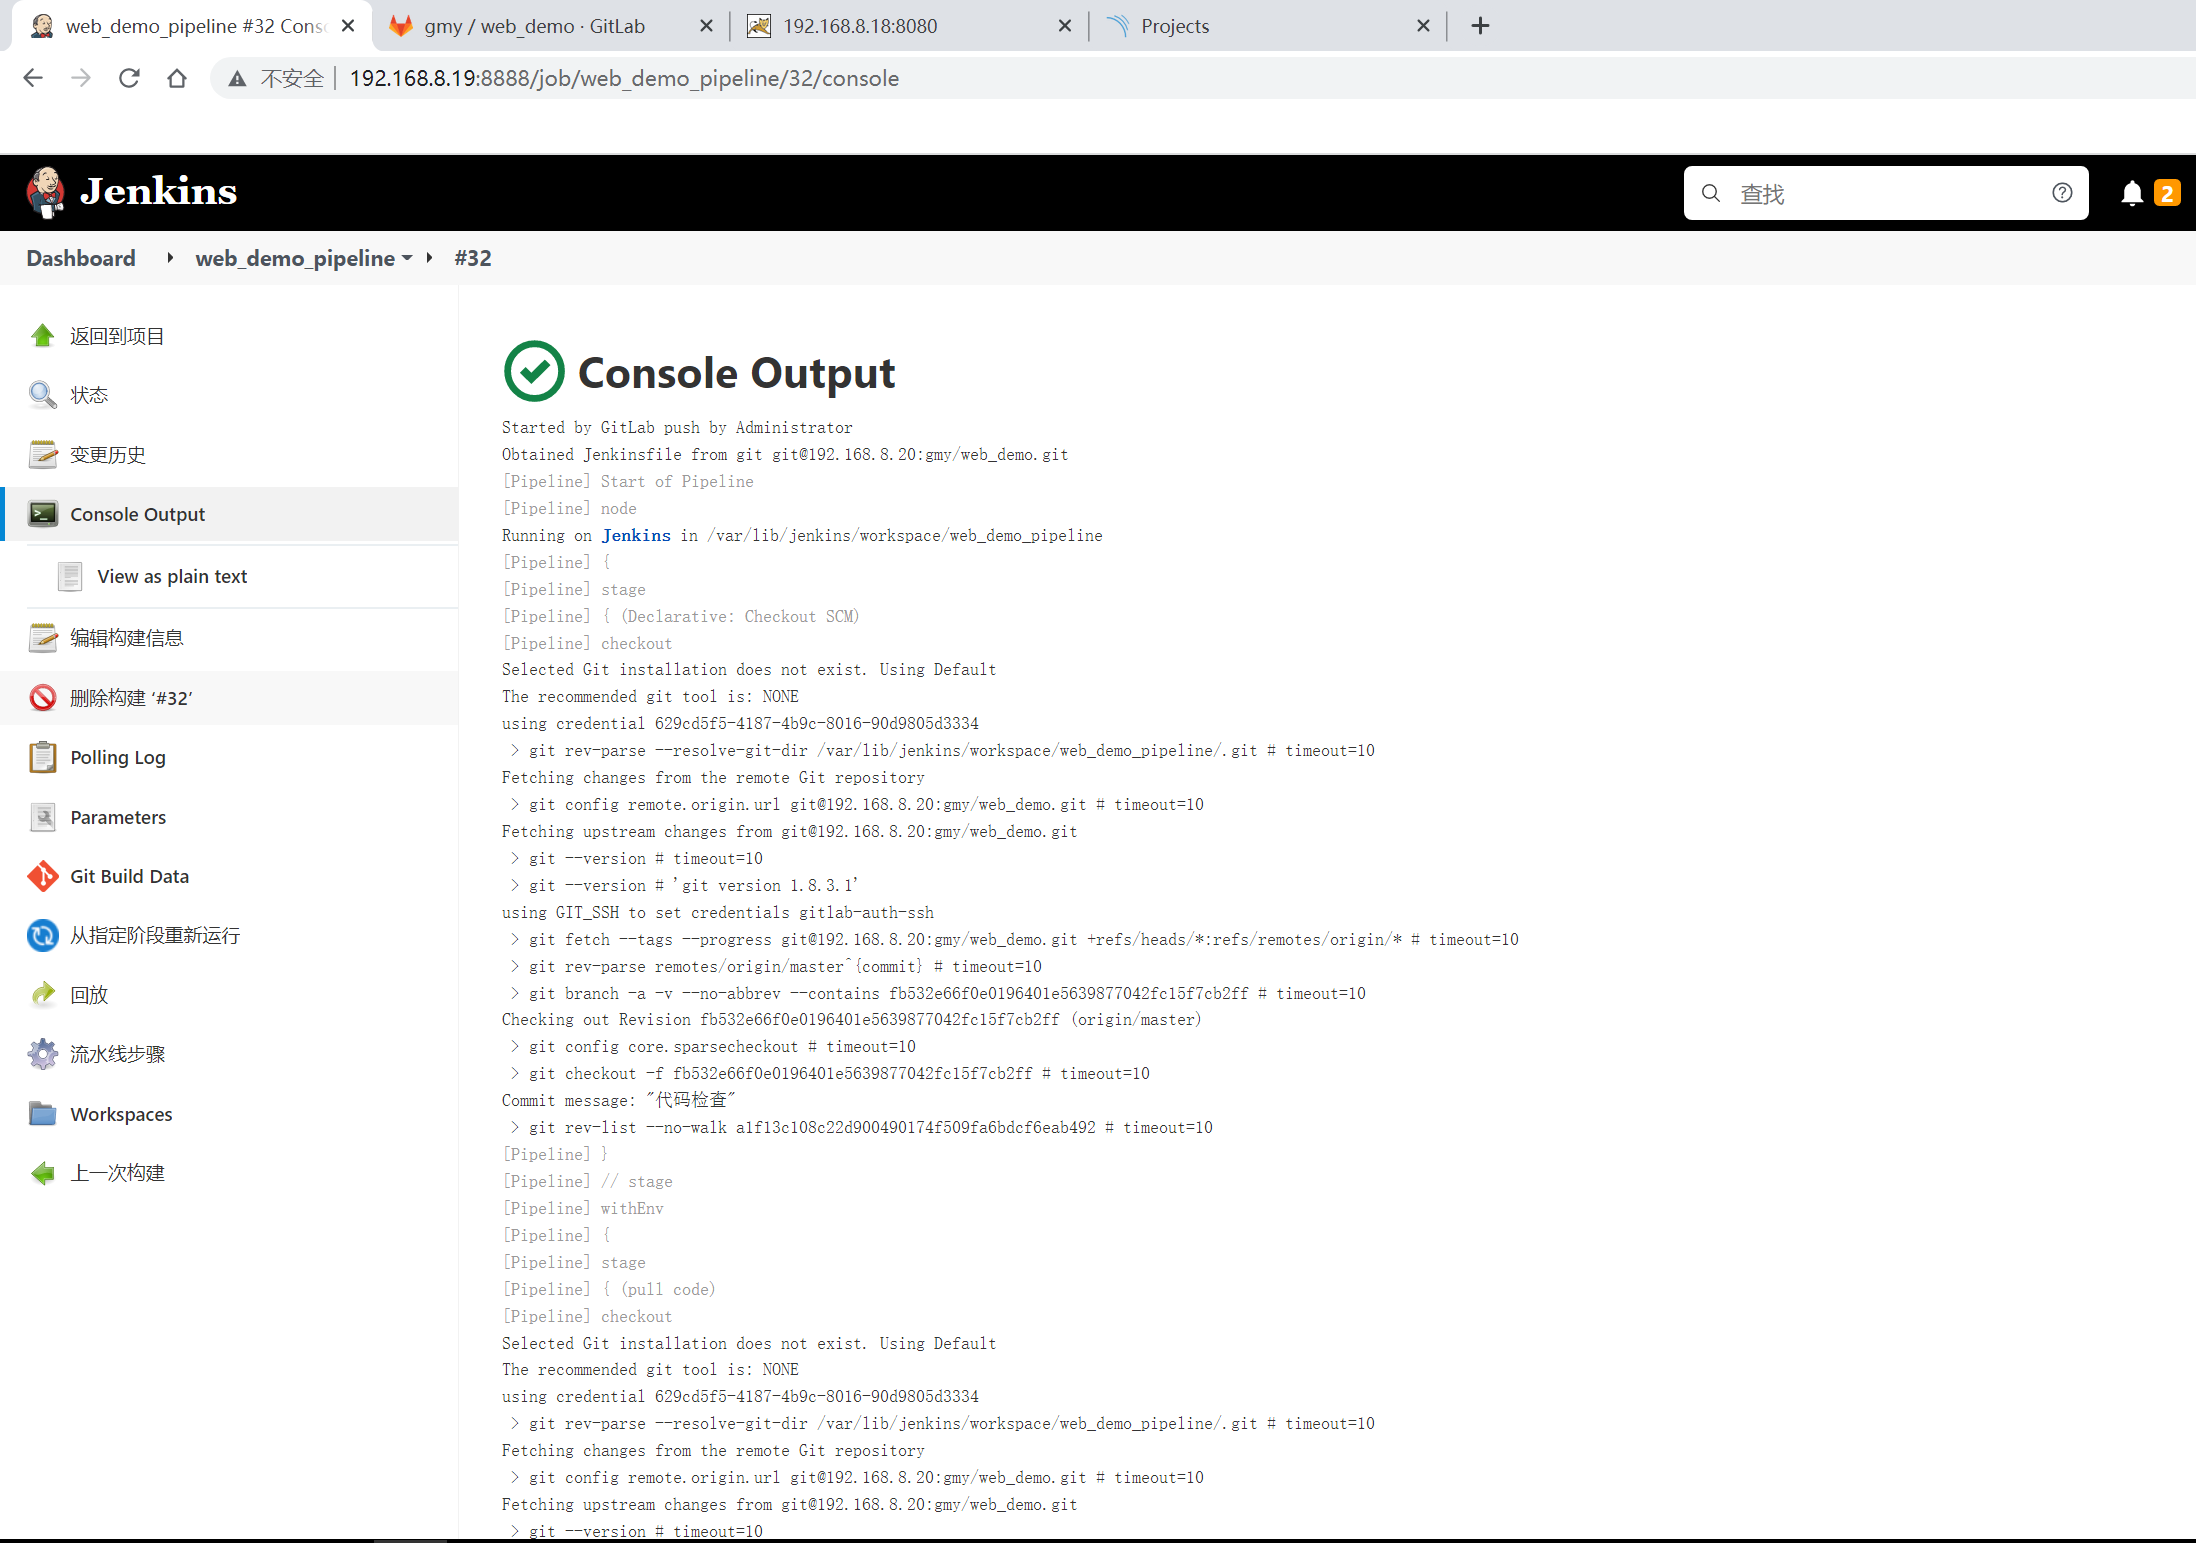Click 返回到项目 sidebar link
This screenshot has width=2196, height=1543.
(x=117, y=336)
